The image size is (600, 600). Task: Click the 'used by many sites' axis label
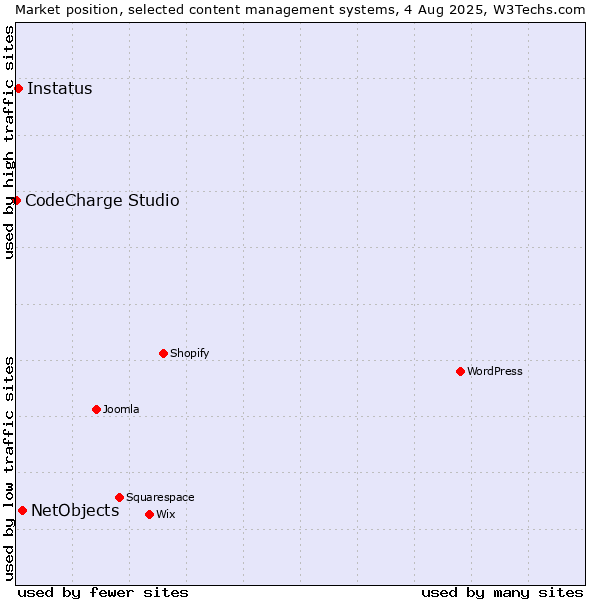(x=502, y=593)
